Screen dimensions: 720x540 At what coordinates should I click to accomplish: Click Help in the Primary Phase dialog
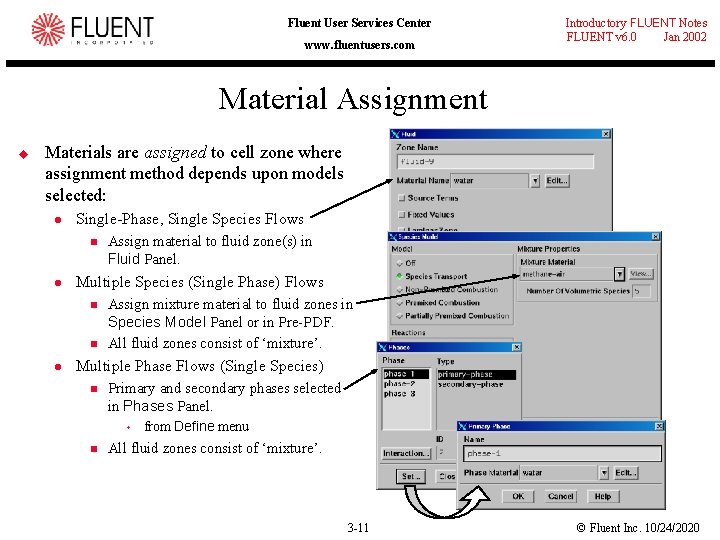coord(603,496)
